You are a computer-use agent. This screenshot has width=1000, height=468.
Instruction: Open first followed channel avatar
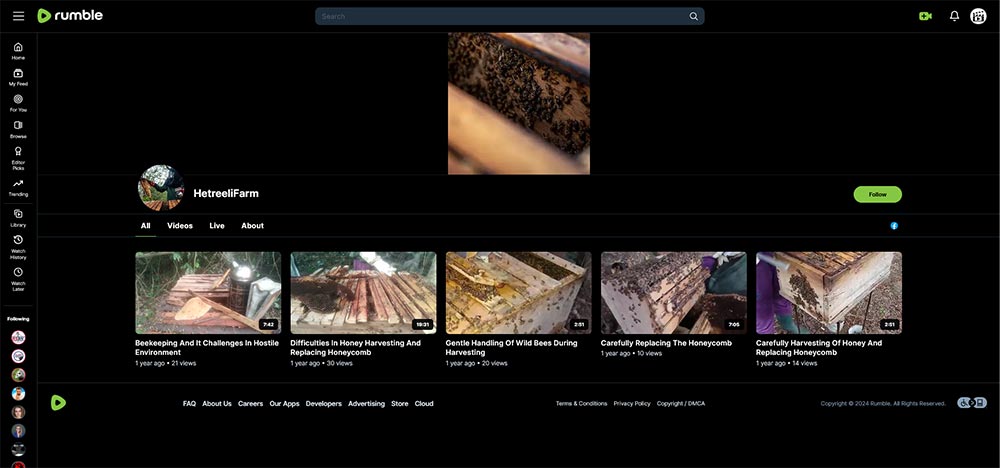(x=18, y=337)
